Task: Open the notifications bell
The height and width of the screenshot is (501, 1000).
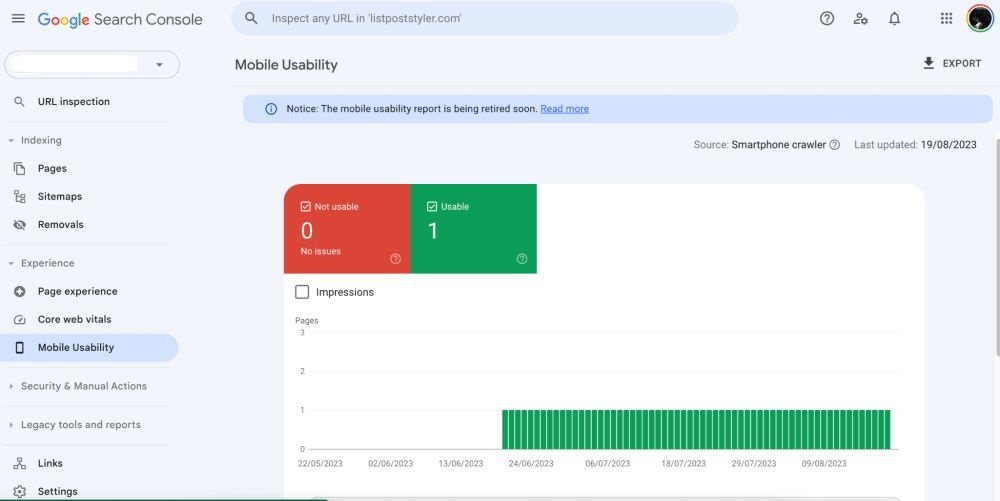Action: [895, 18]
